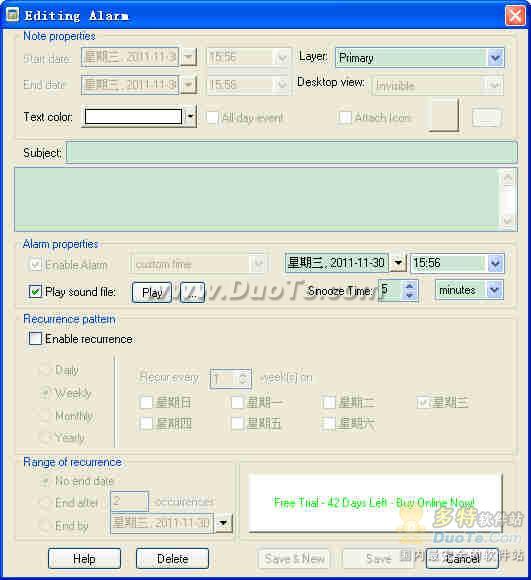
Task: Check the 星期一 weekday checkbox
Action: point(237,402)
